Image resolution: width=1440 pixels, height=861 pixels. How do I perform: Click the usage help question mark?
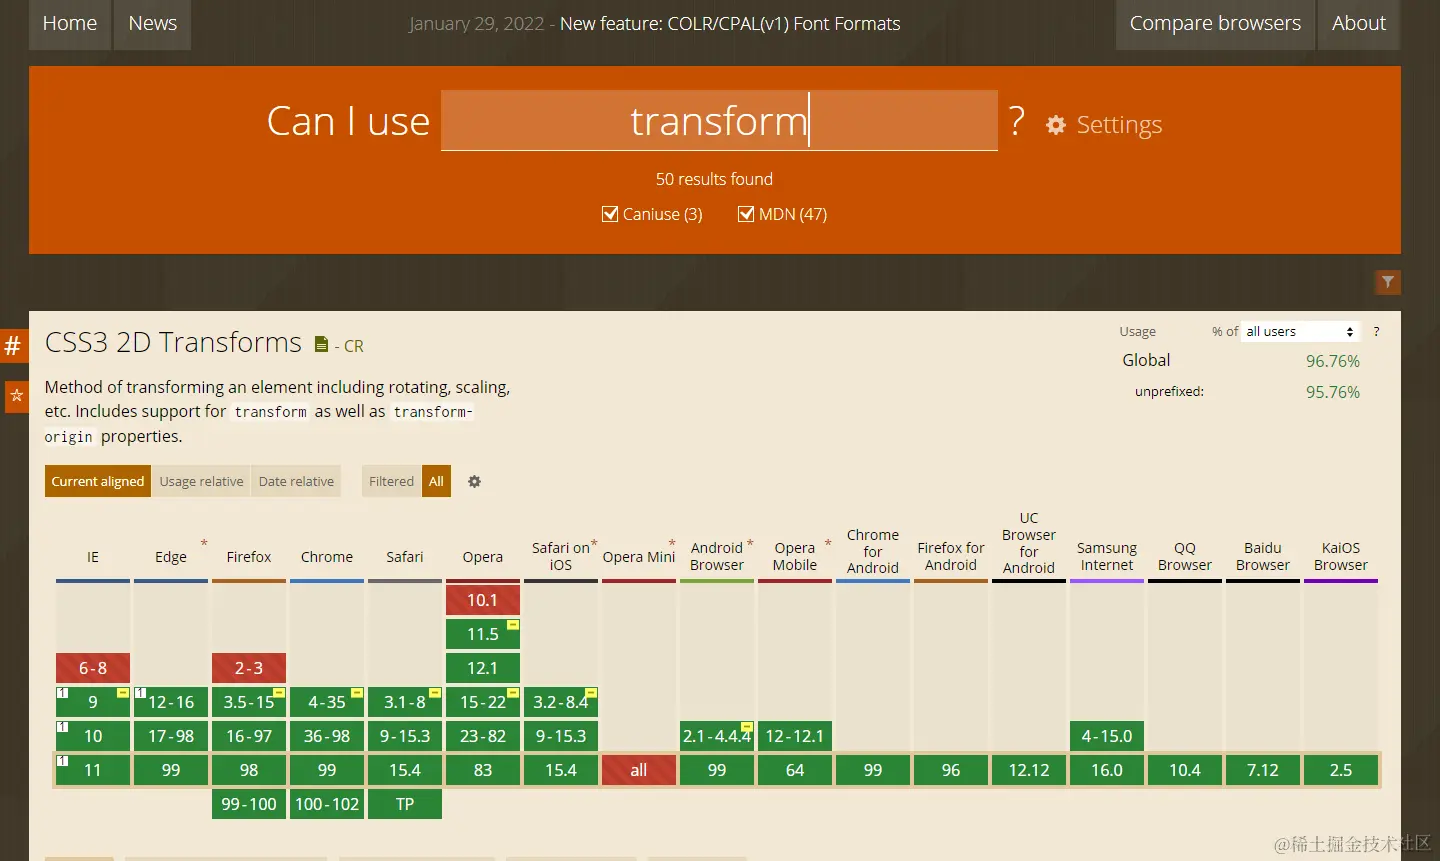click(x=1376, y=331)
